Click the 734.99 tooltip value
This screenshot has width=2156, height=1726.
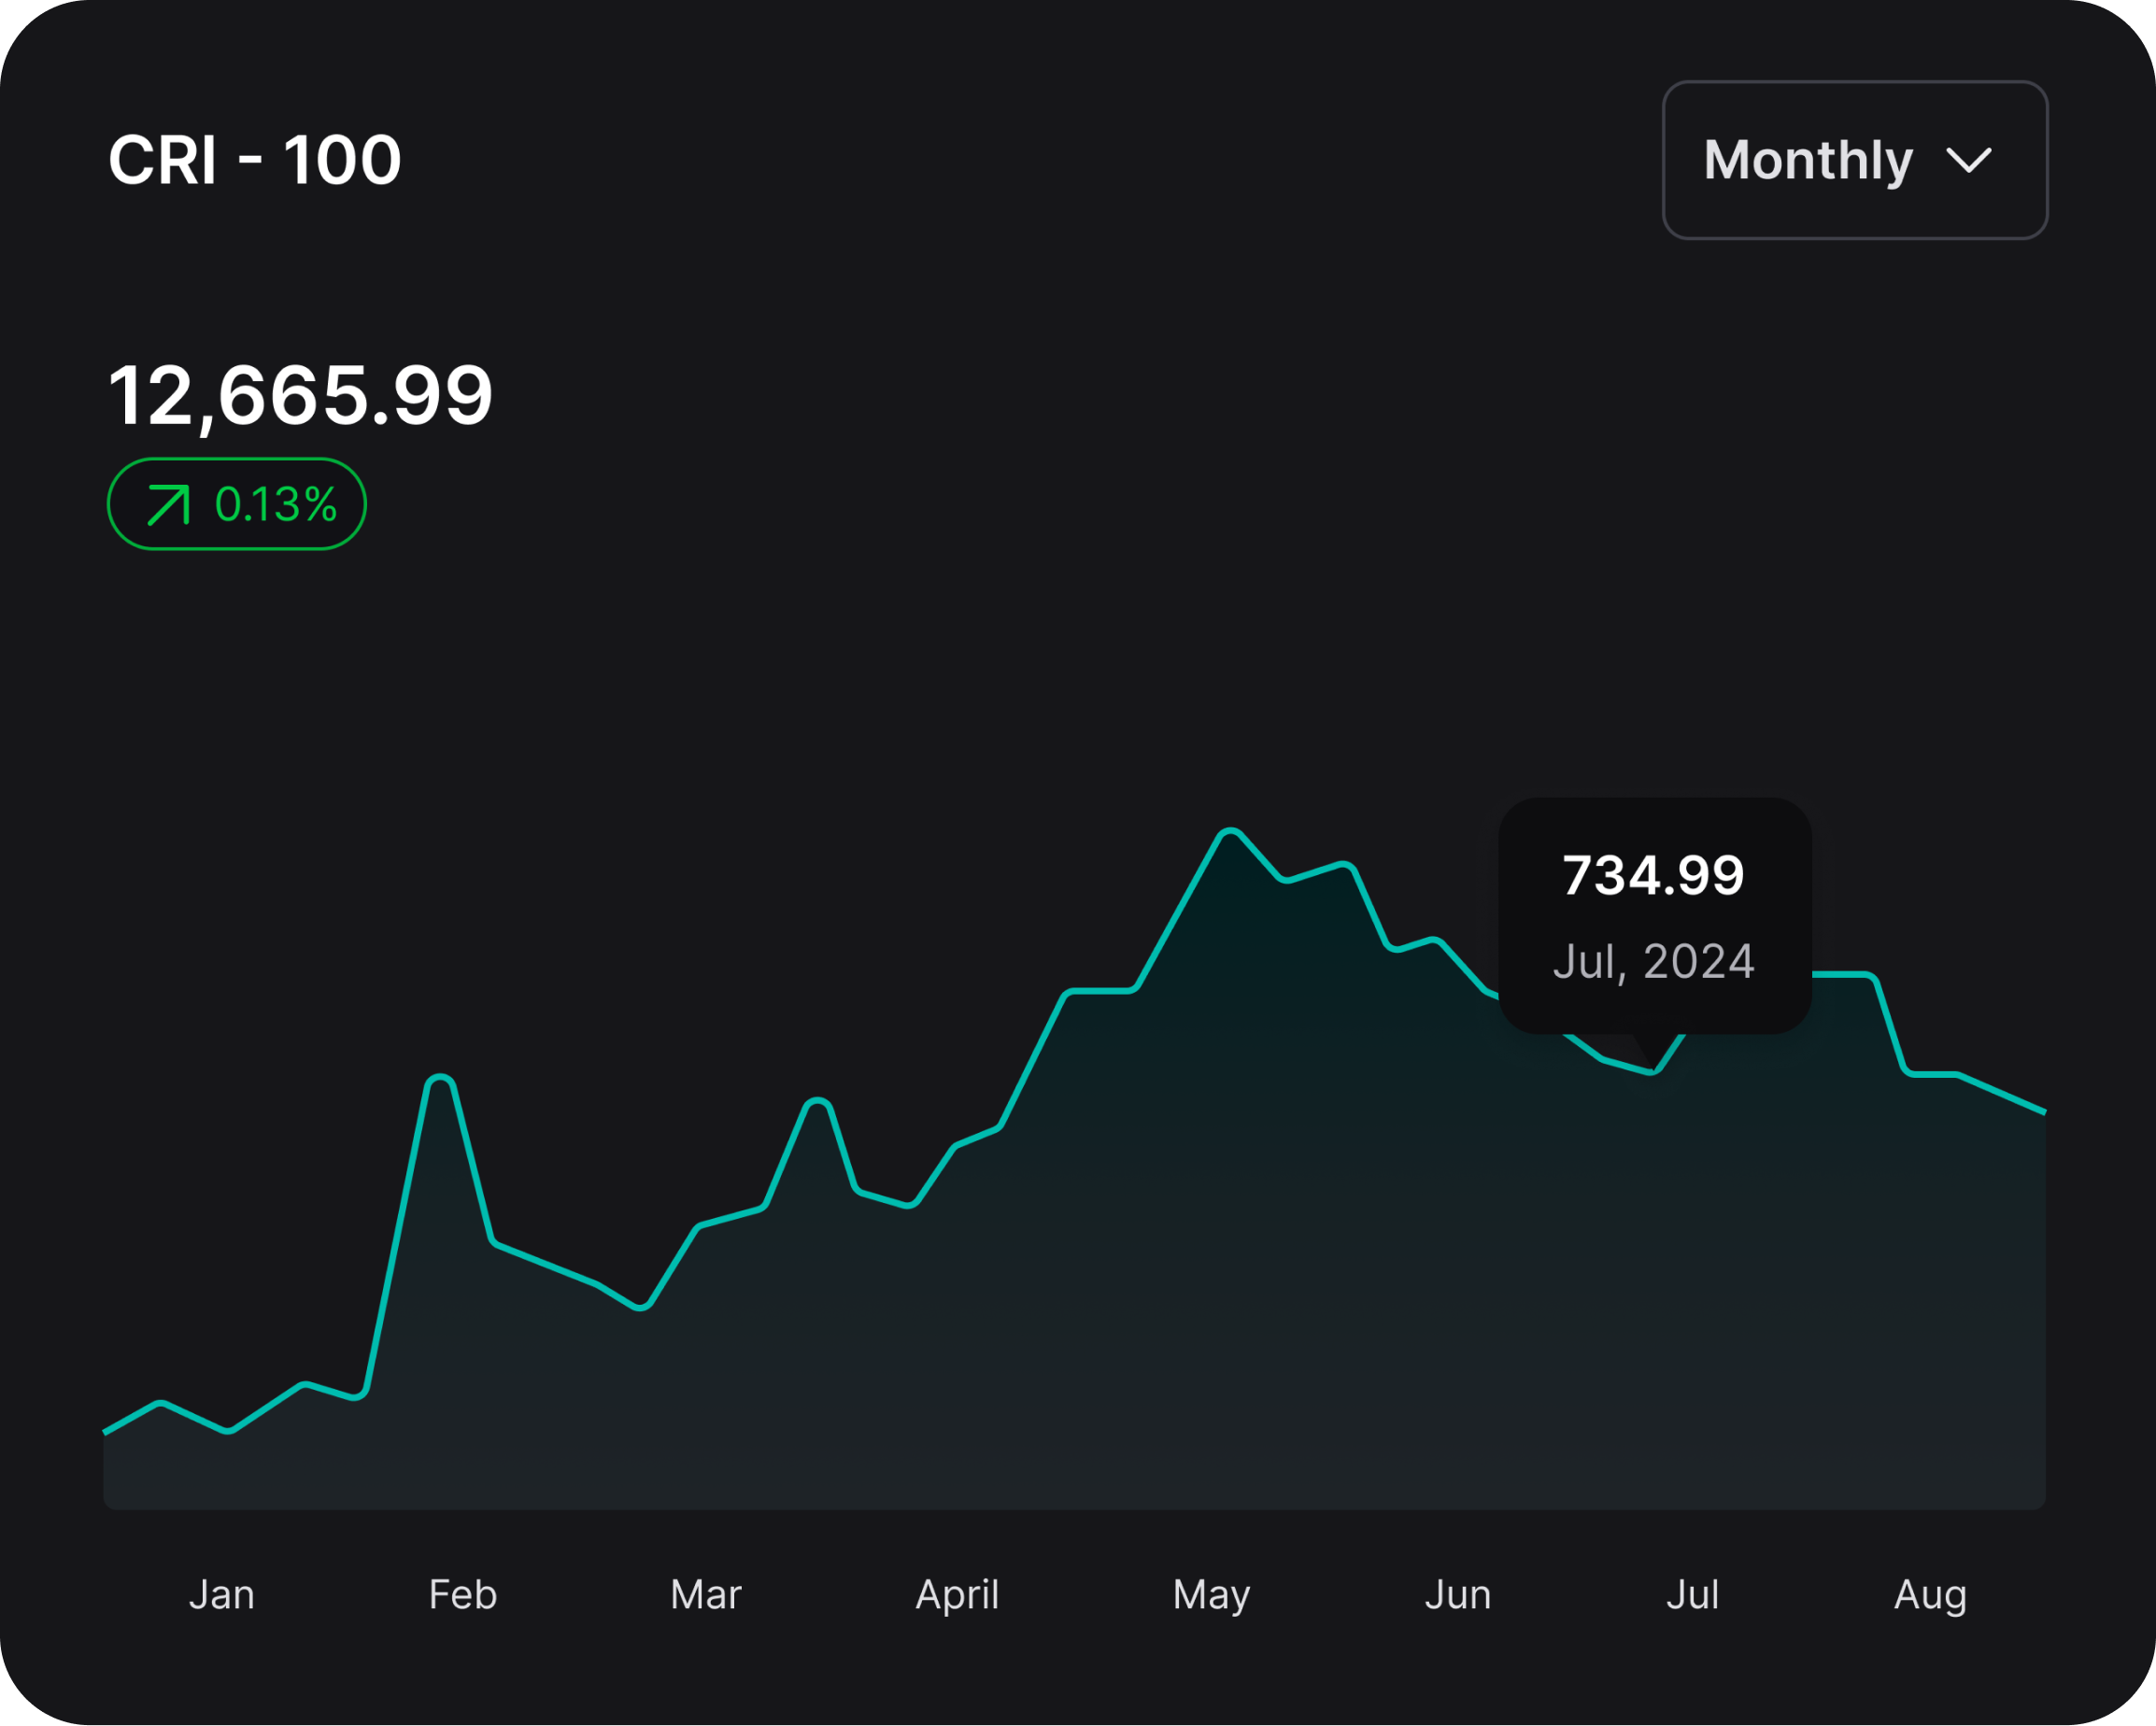pyautogui.click(x=1653, y=875)
